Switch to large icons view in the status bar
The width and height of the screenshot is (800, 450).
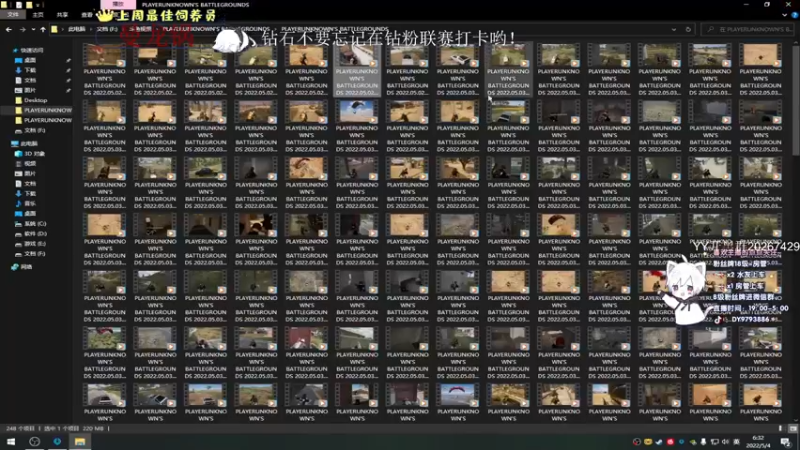coord(792,429)
